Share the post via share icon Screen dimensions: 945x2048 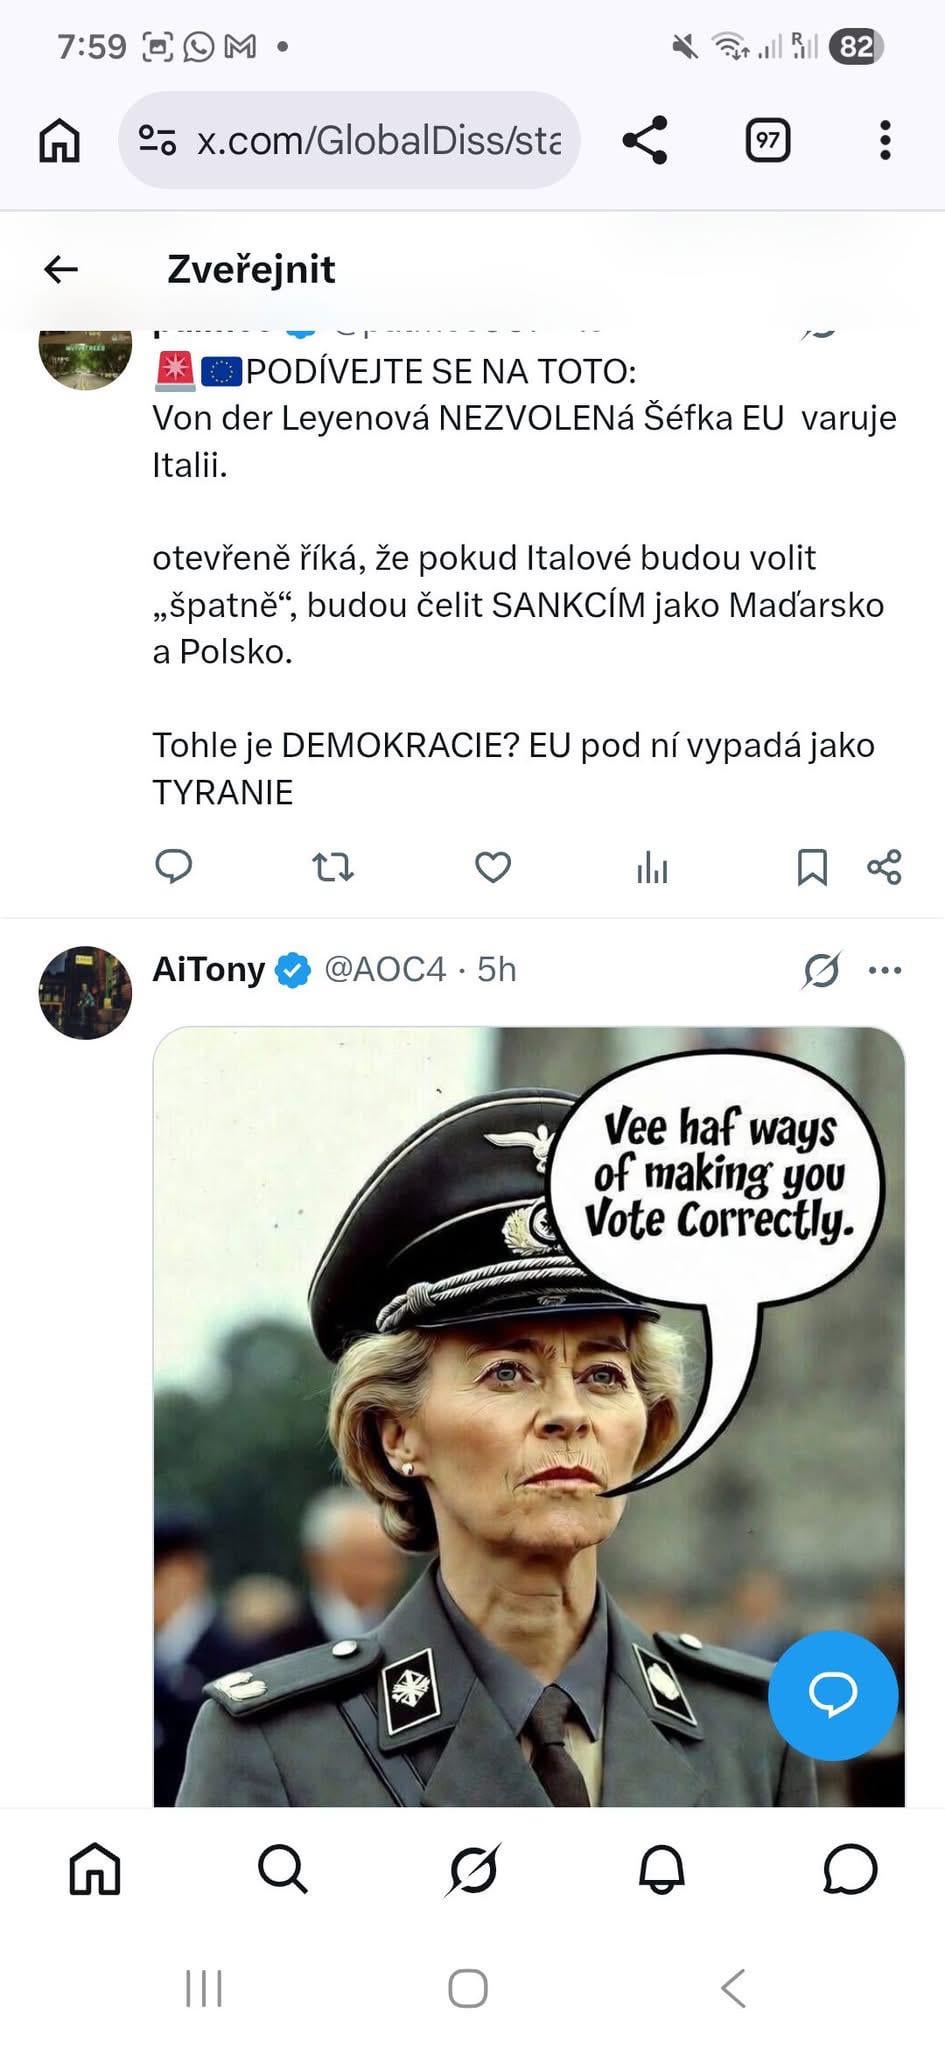tap(884, 866)
